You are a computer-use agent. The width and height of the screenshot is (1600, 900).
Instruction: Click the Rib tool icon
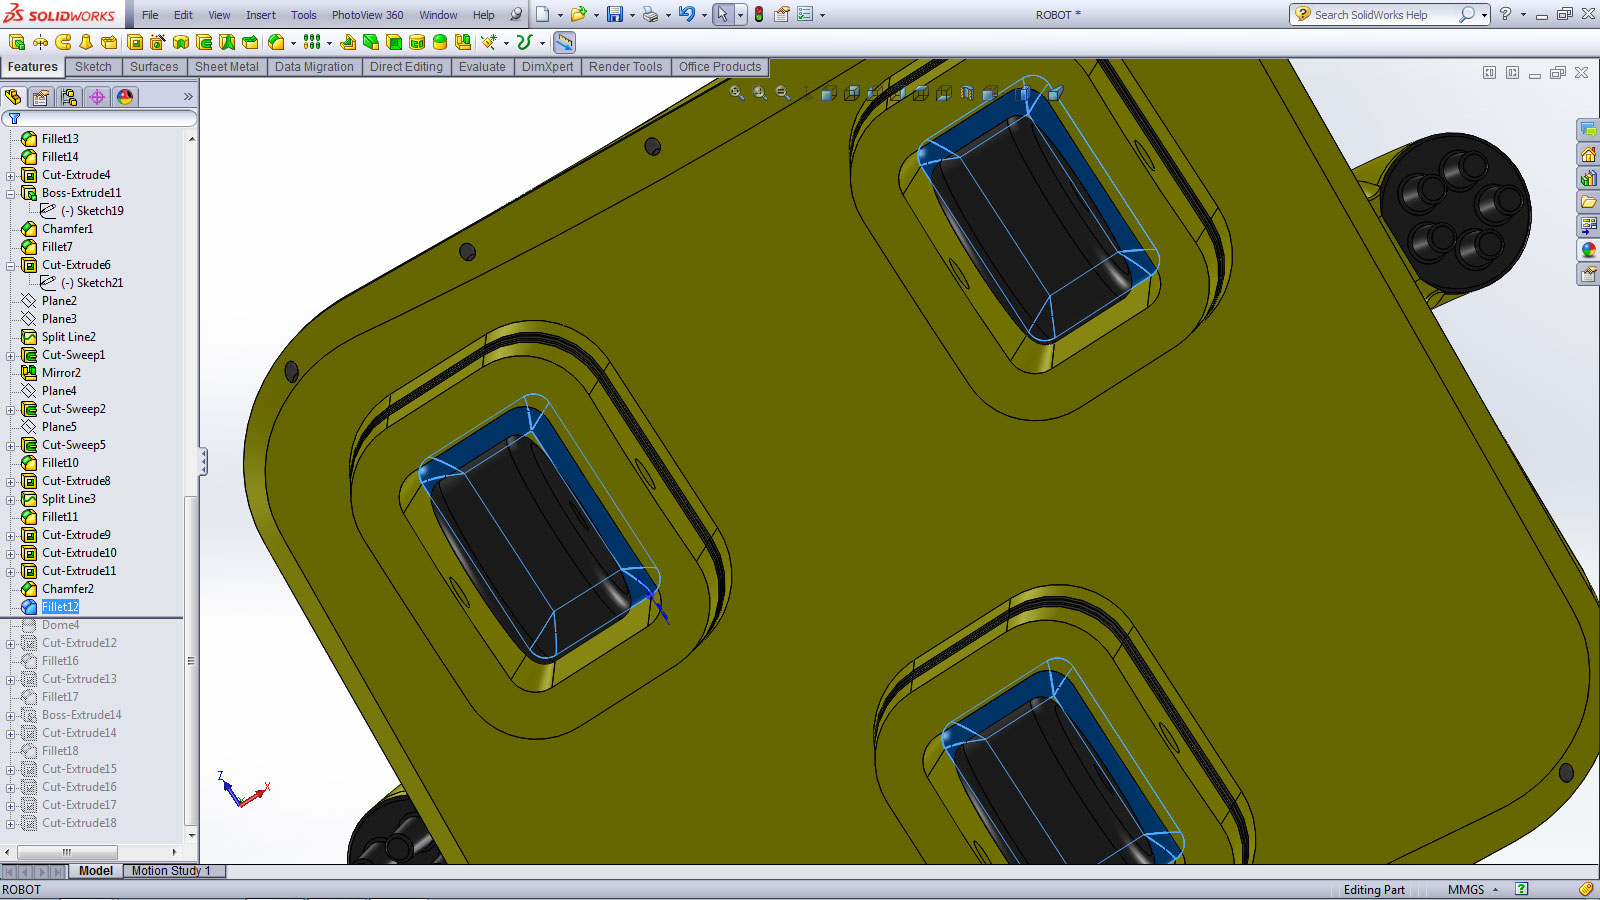coord(348,42)
